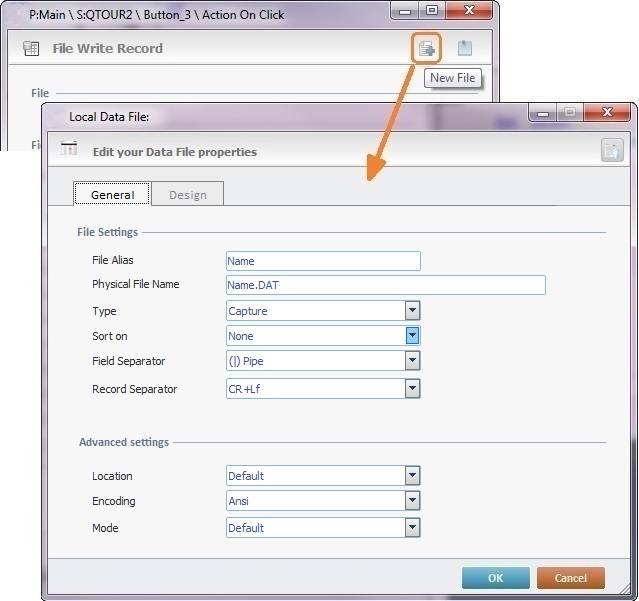Select the General tab

[x=112, y=195]
